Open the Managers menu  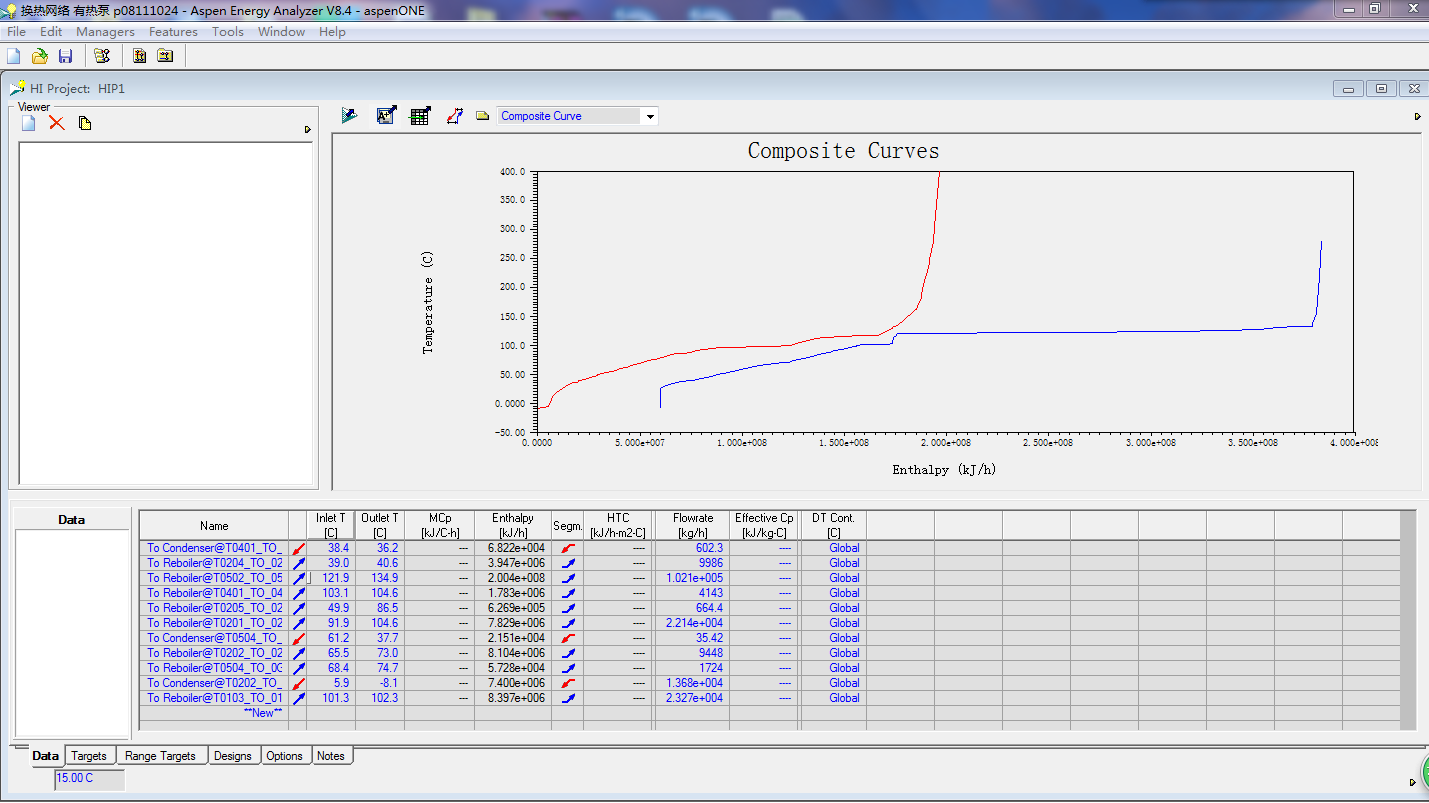coord(105,32)
